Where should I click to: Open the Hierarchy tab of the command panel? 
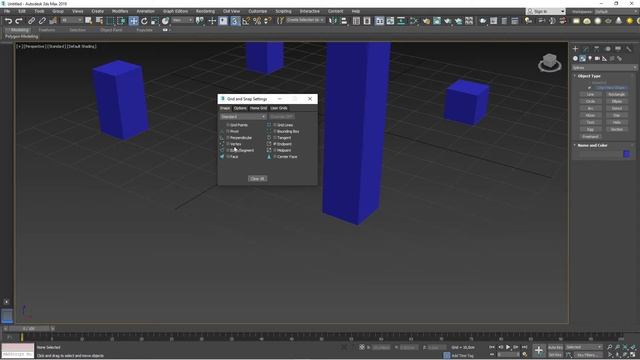597,49
